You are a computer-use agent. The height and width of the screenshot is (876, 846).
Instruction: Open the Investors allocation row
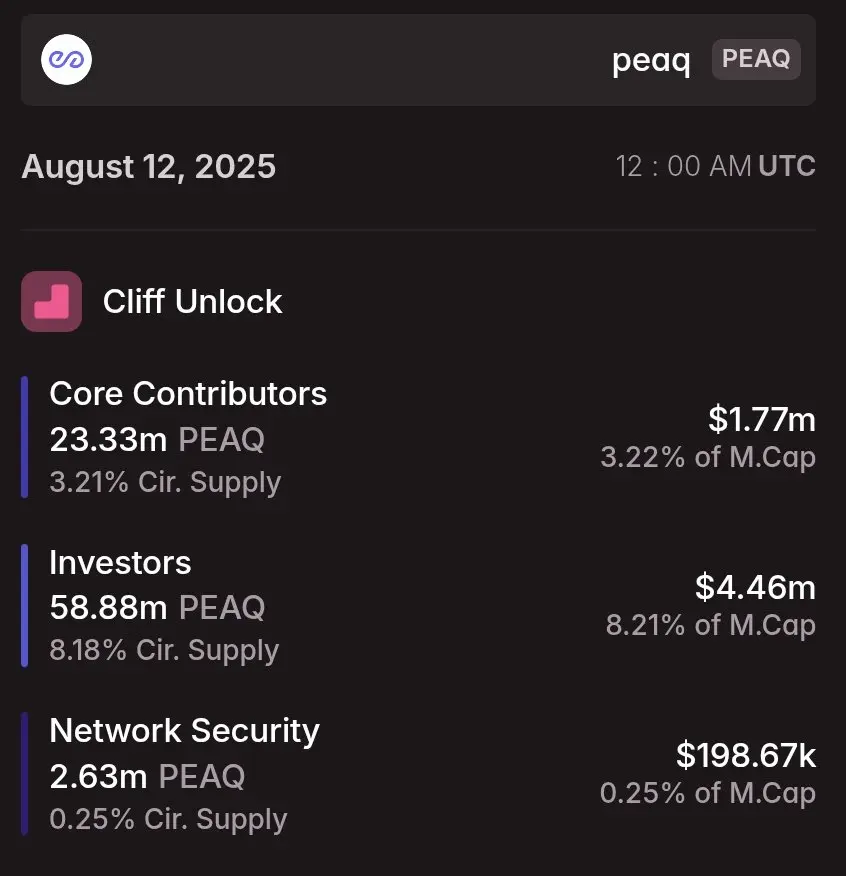[419, 606]
